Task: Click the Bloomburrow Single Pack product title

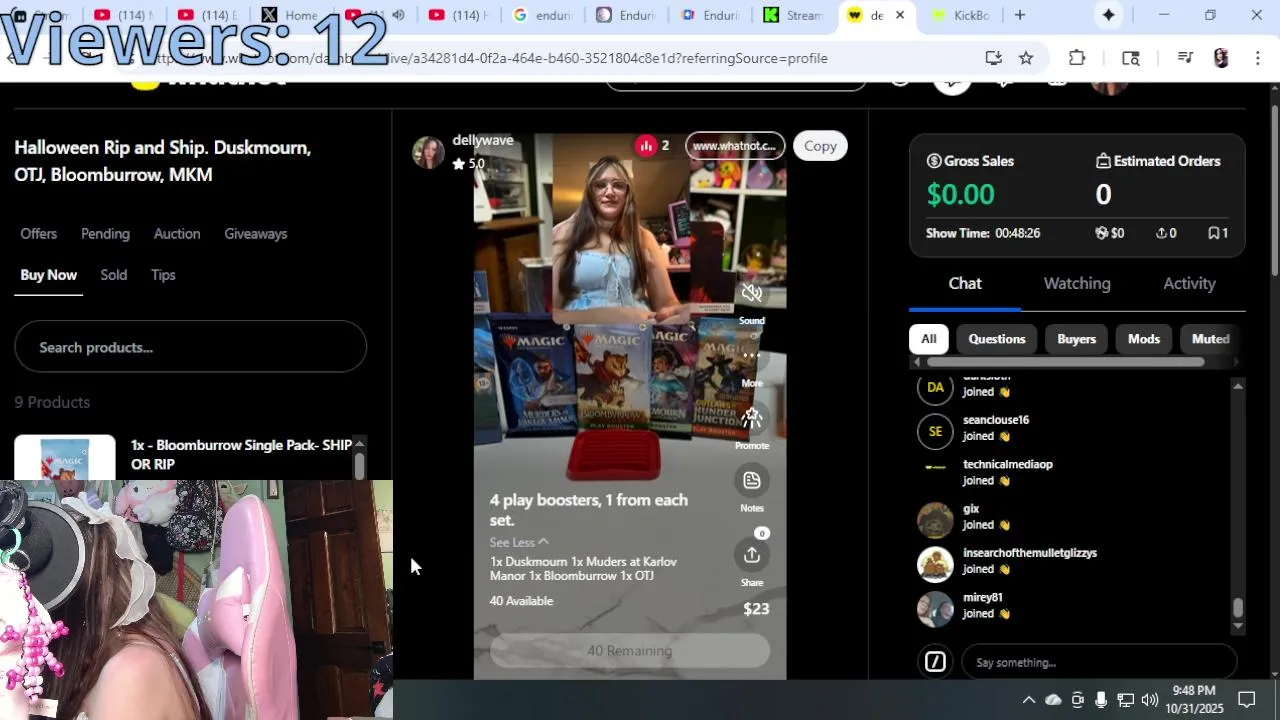Action: click(x=241, y=454)
